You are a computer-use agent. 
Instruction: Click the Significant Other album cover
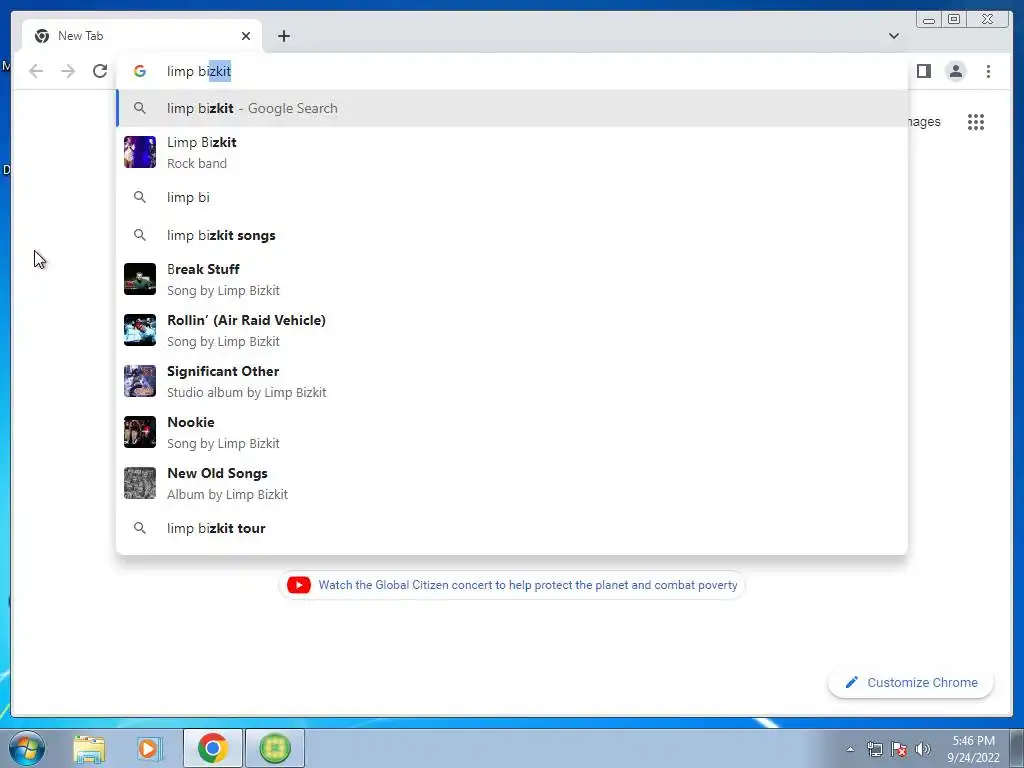tap(140, 381)
